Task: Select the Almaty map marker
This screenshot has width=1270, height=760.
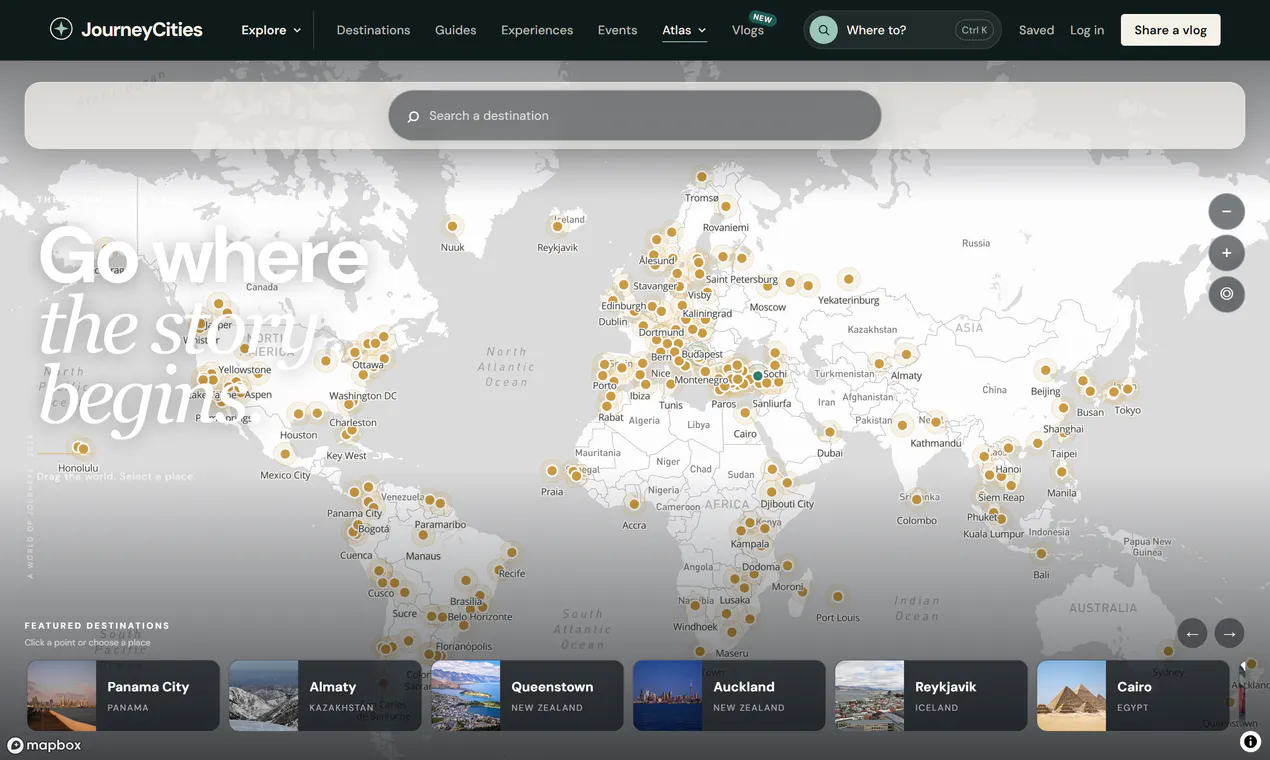Action: point(906,354)
